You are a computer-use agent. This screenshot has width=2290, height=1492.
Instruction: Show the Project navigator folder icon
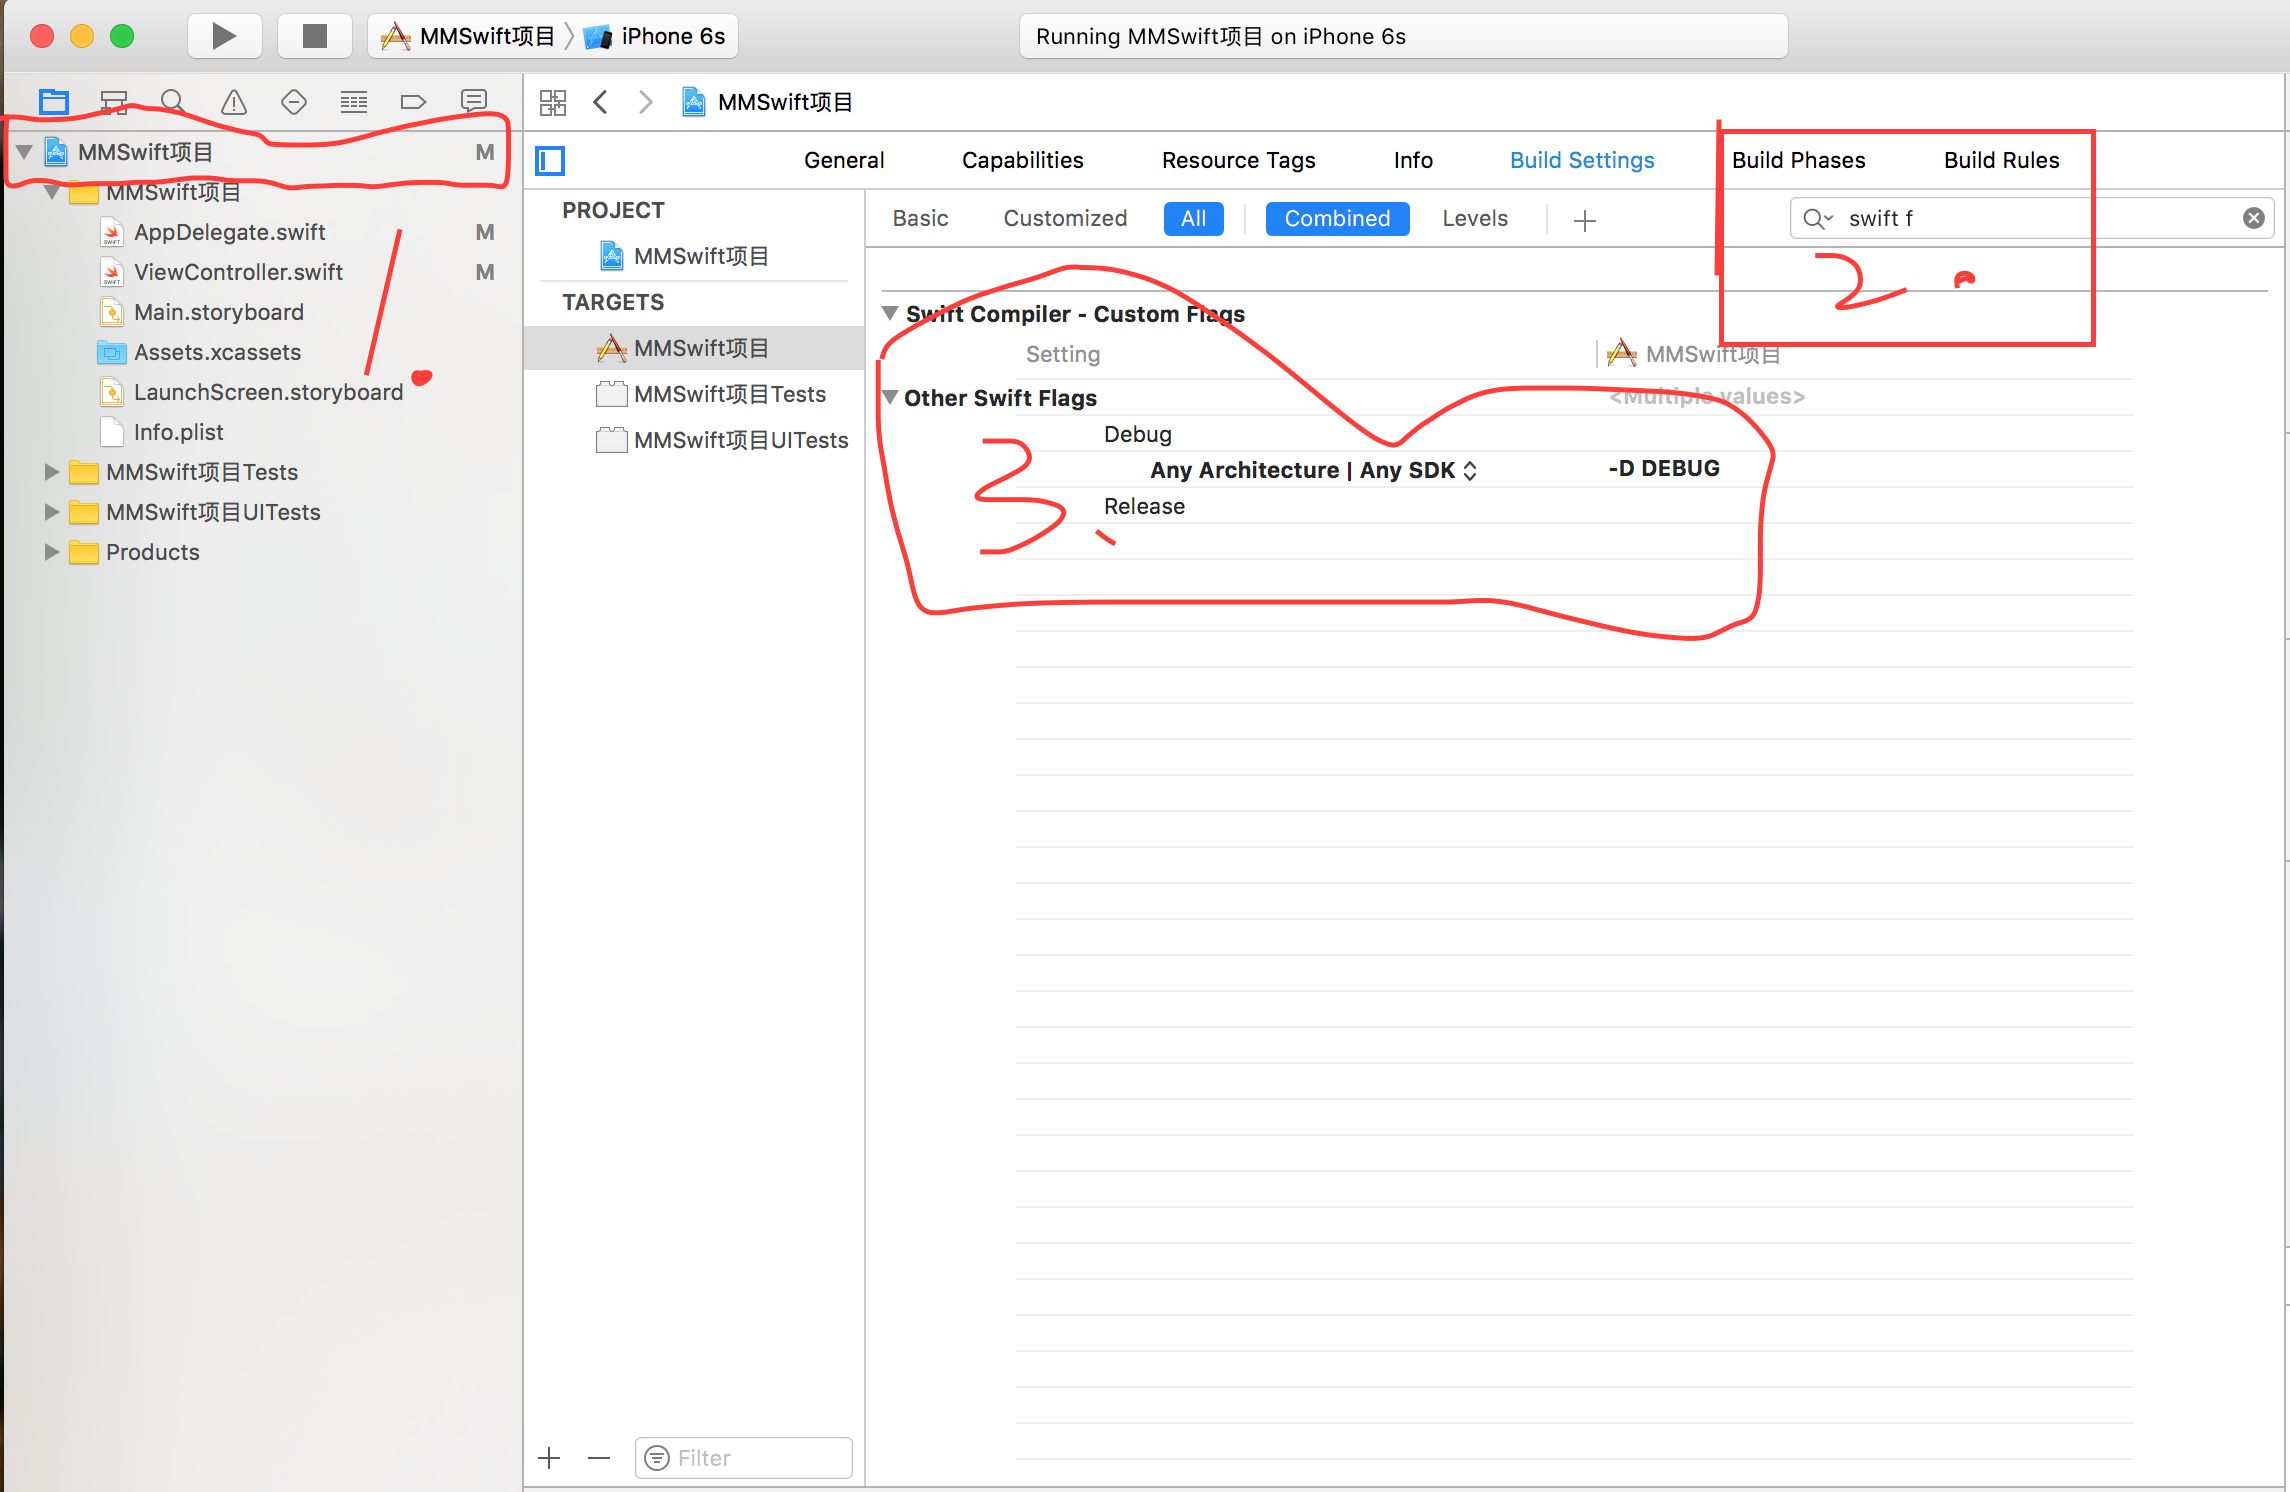(53, 101)
